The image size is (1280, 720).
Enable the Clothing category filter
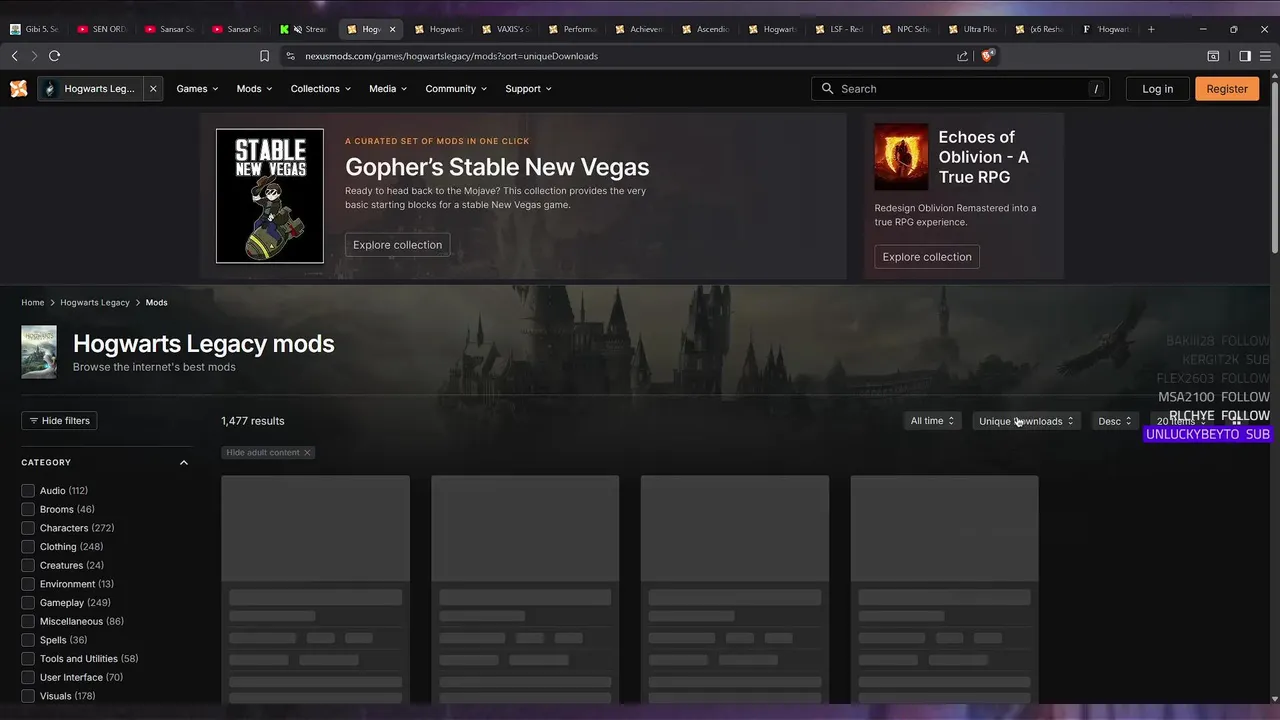click(x=28, y=547)
